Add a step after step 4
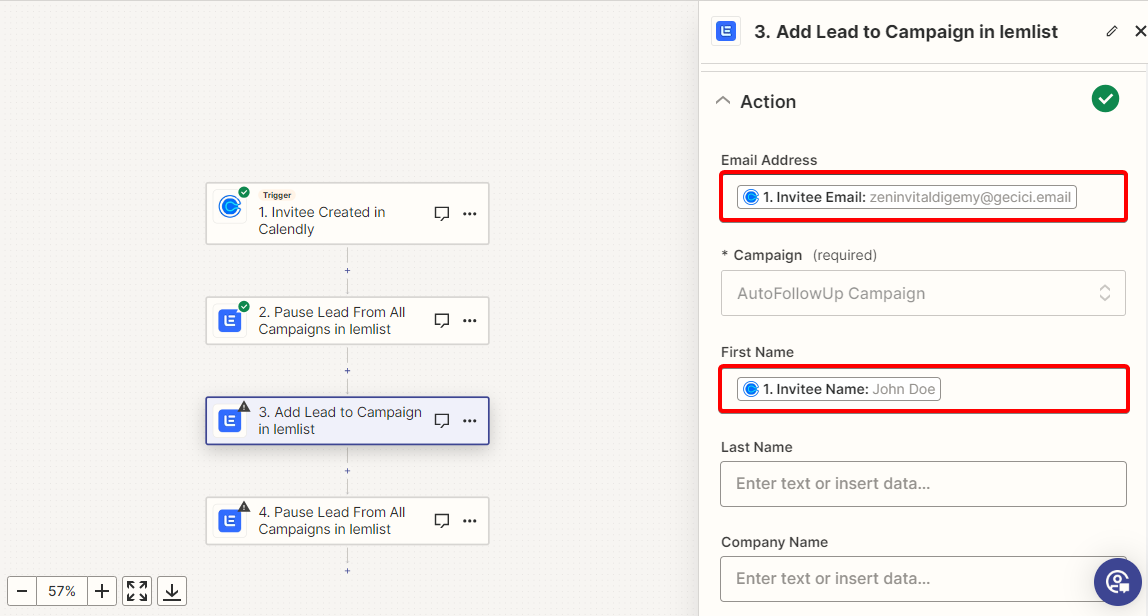This screenshot has width=1148, height=616. pyautogui.click(x=347, y=571)
